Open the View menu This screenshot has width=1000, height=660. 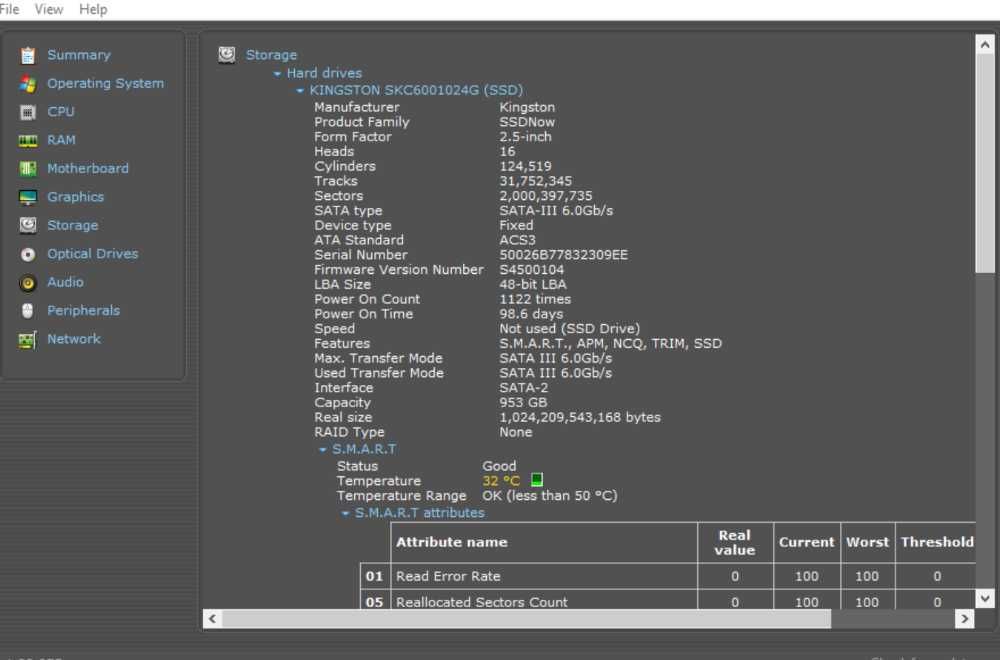(x=48, y=10)
